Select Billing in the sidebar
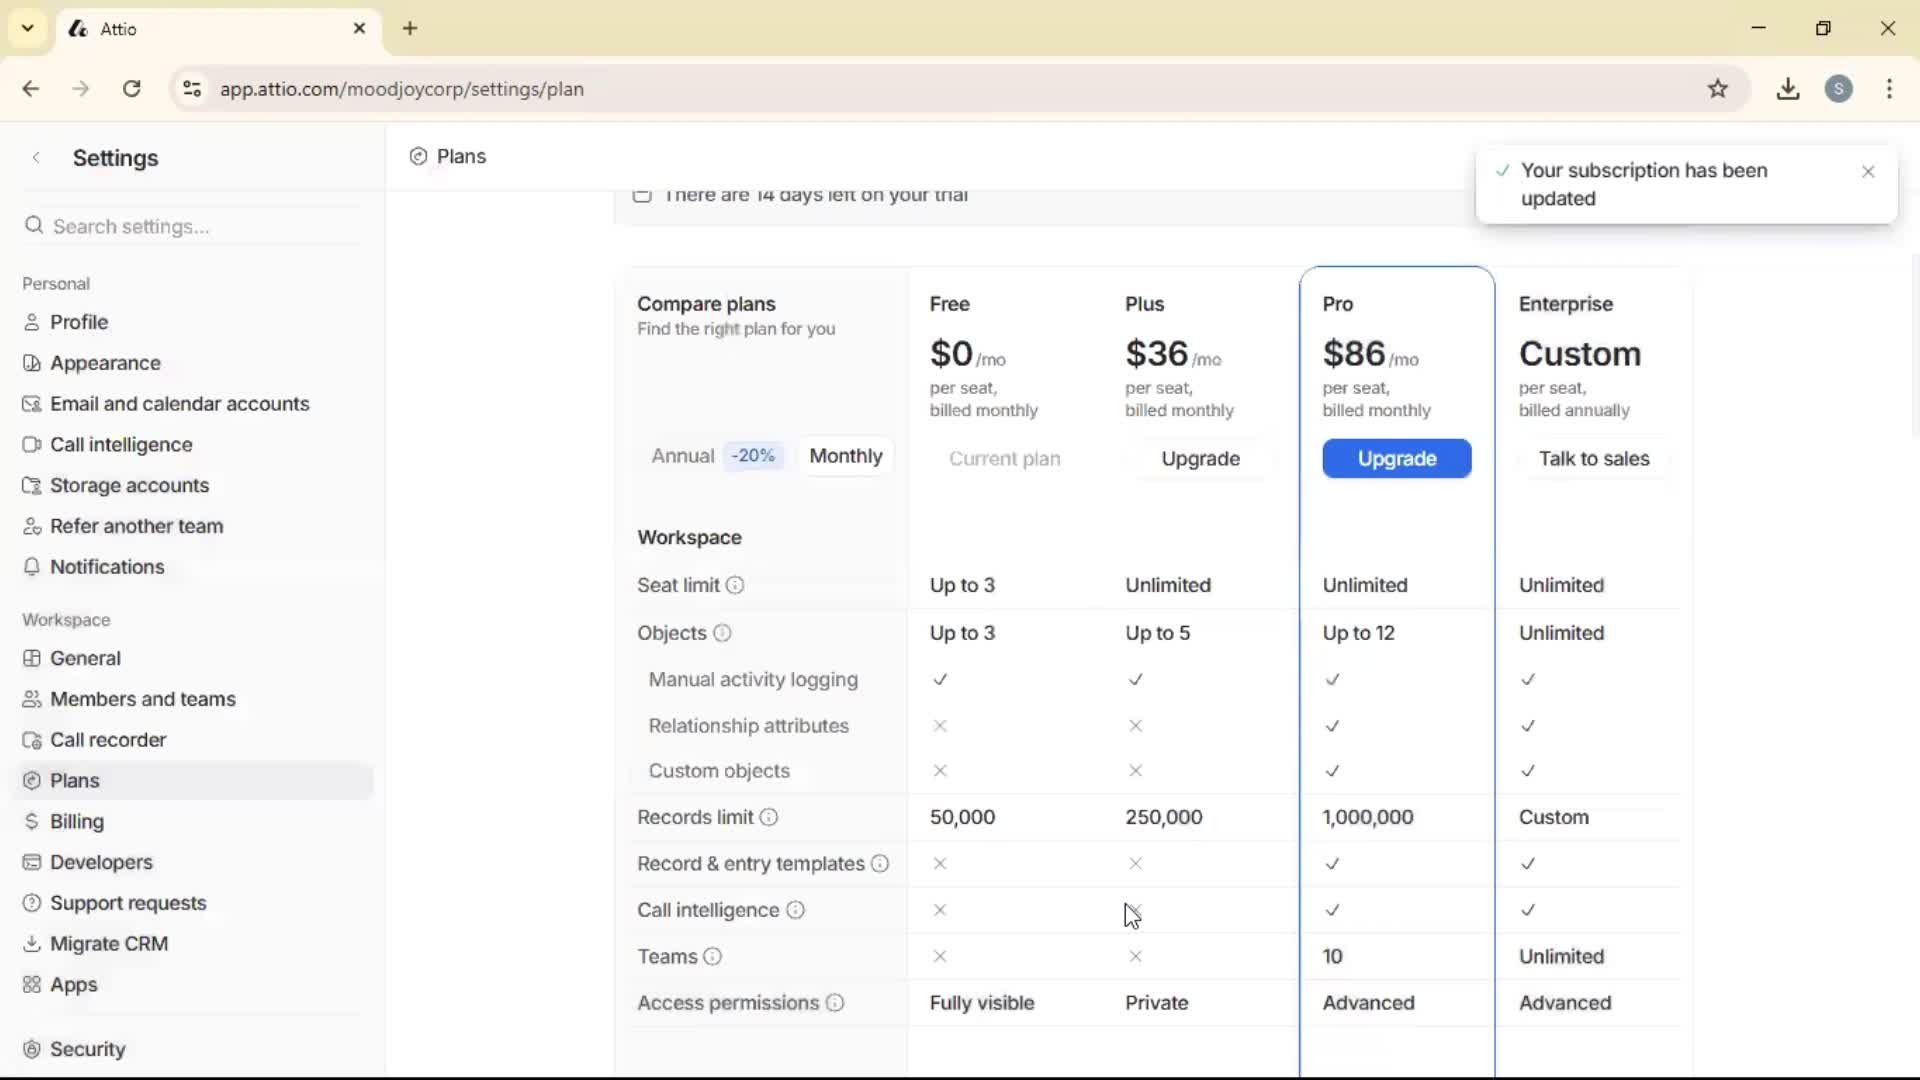 click(76, 821)
